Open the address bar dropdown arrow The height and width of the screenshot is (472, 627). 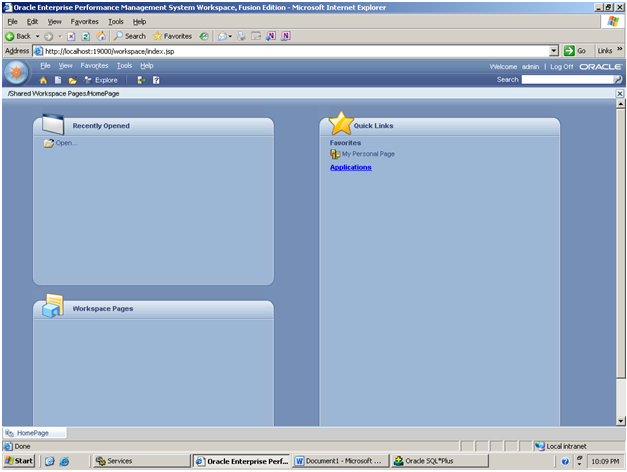pyautogui.click(x=554, y=51)
